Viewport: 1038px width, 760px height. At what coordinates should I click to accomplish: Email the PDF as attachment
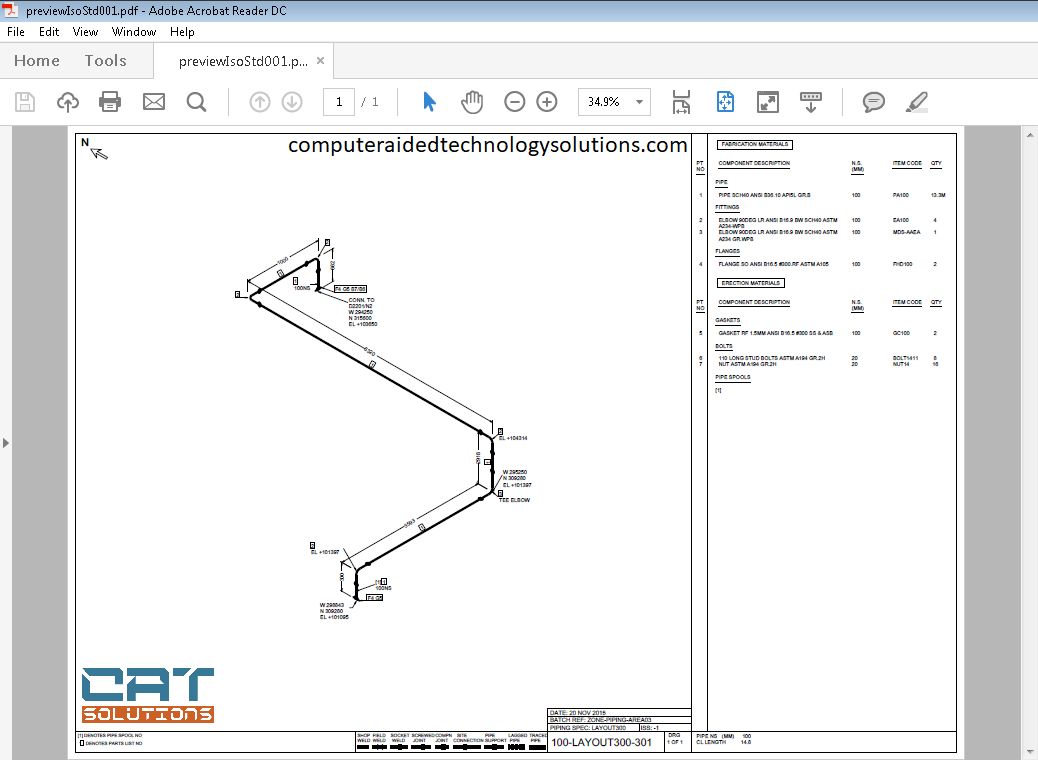[x=153, y=101]
